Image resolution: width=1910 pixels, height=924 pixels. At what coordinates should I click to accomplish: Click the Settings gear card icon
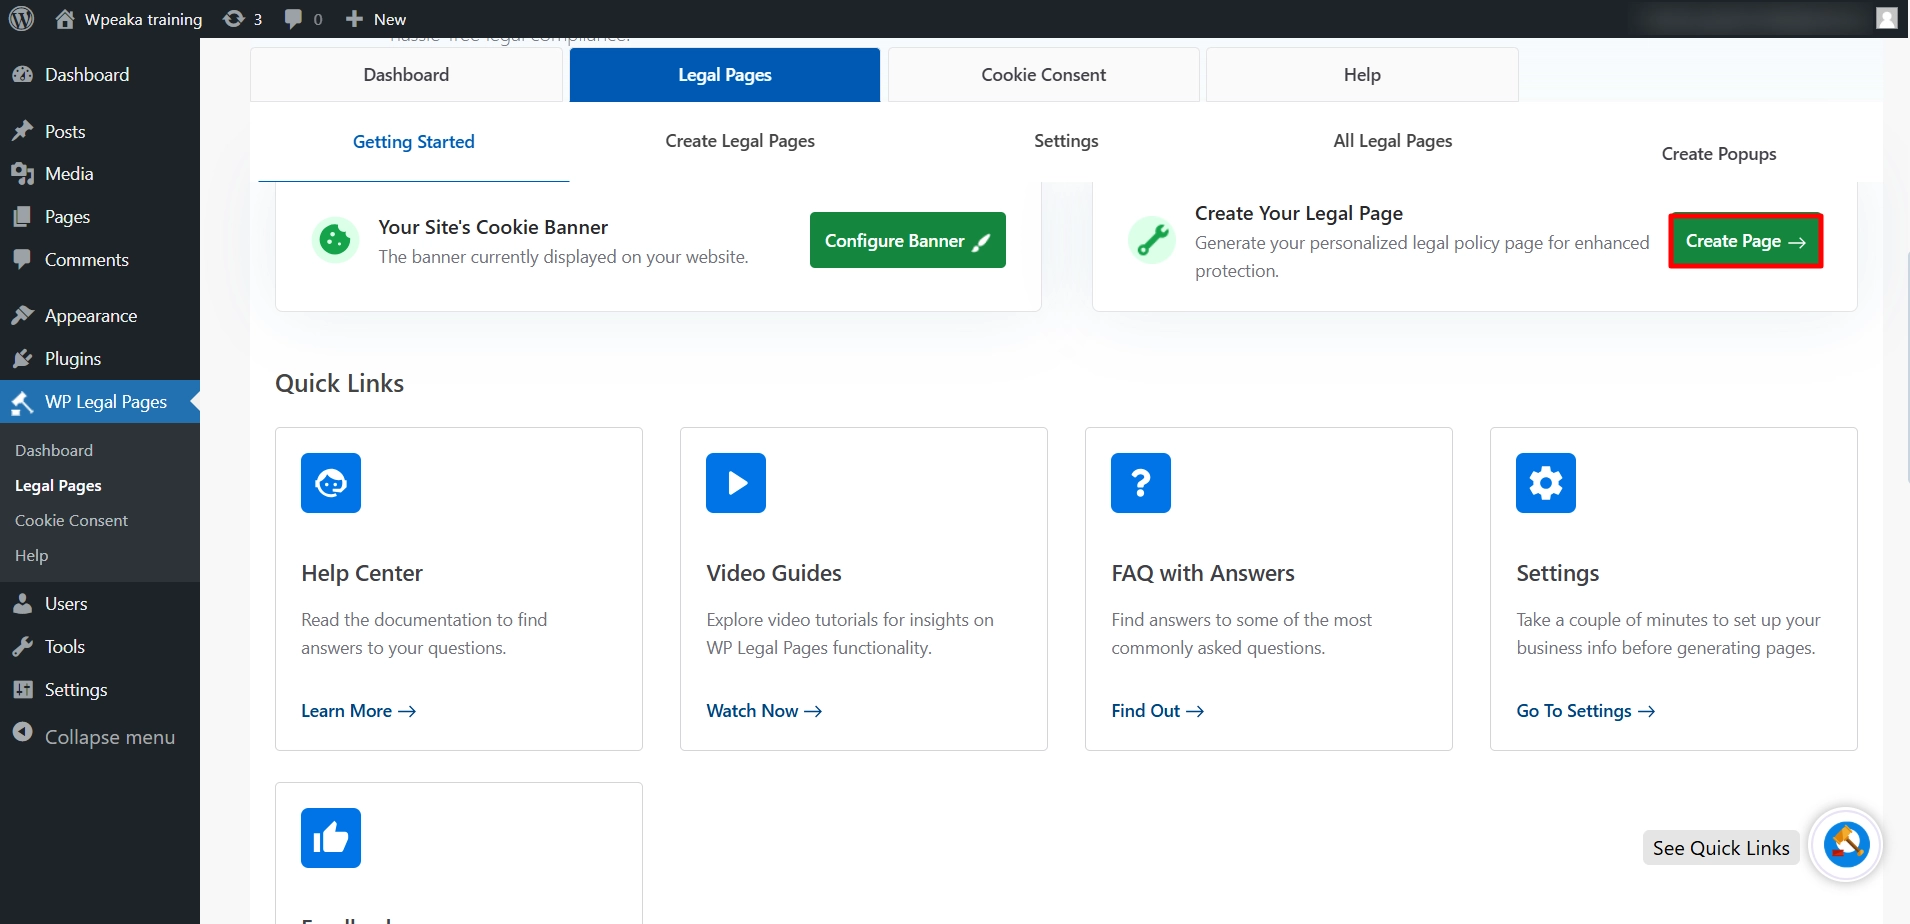pos(1546,483)
